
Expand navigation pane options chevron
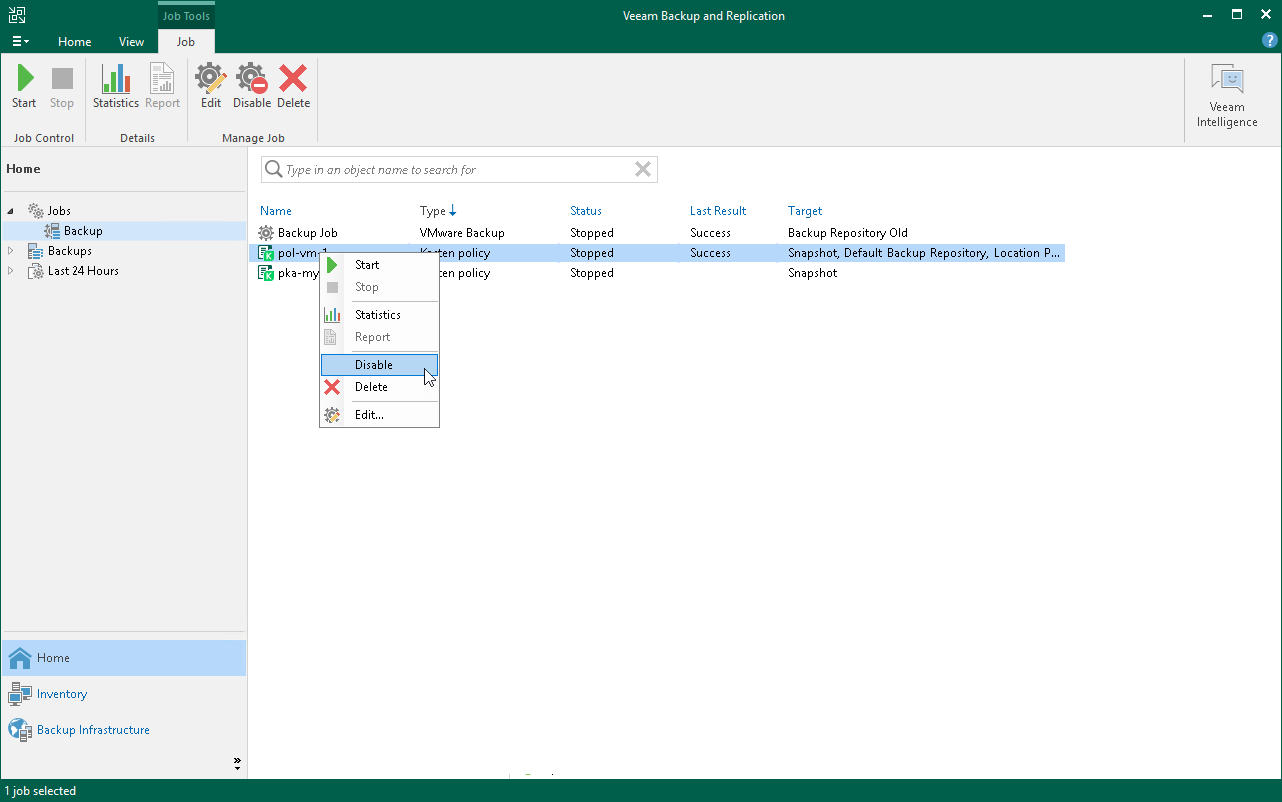coord(237,763)
